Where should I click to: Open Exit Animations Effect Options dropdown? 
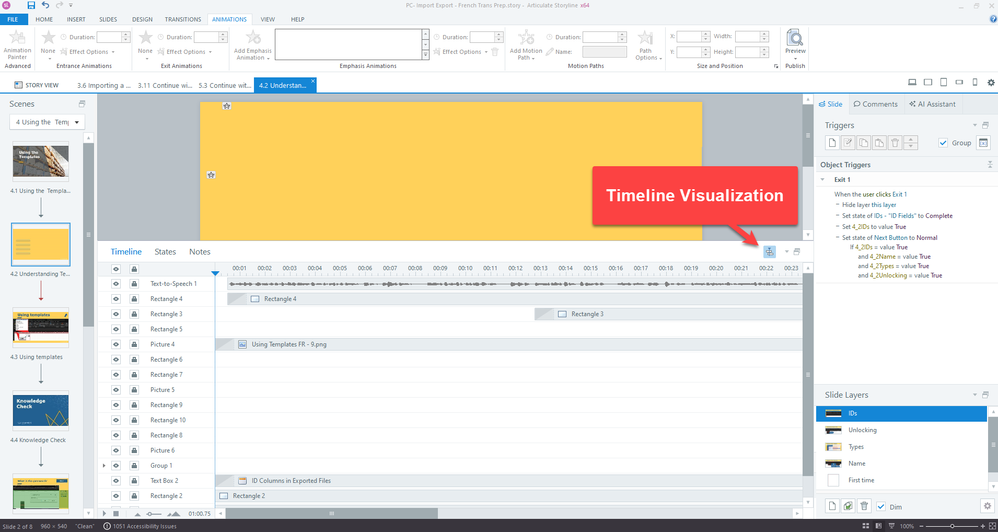click(x=186, y=52)
